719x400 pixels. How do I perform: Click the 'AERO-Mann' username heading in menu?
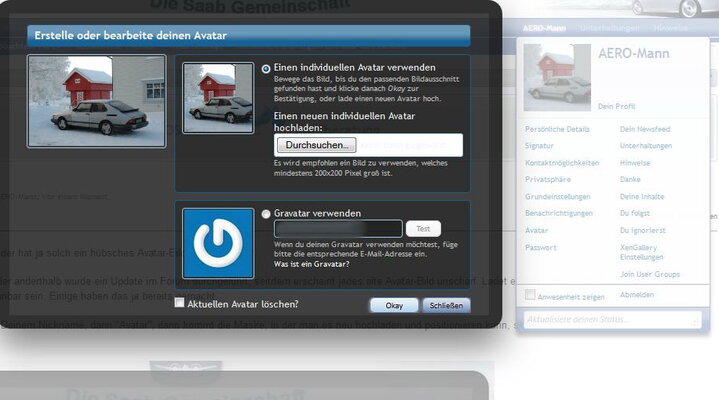coord(633,54)
